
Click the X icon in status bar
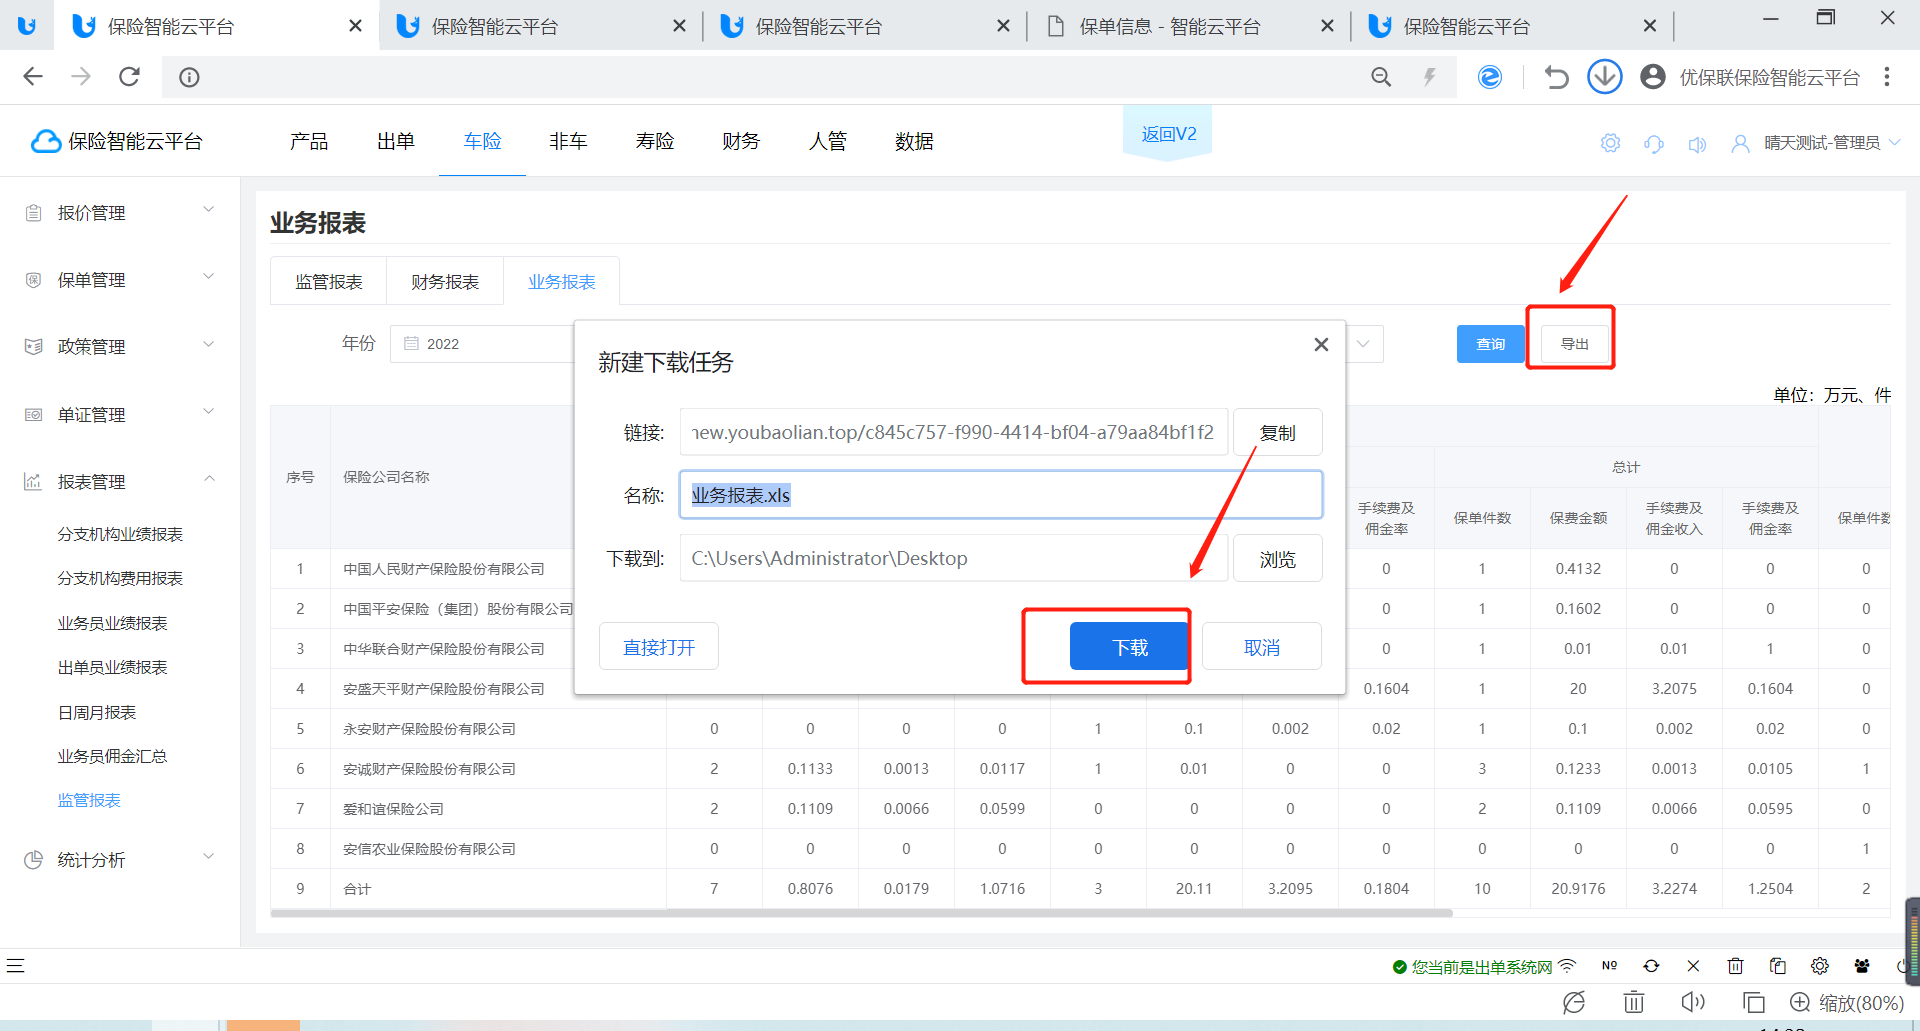click(1693, 966)
